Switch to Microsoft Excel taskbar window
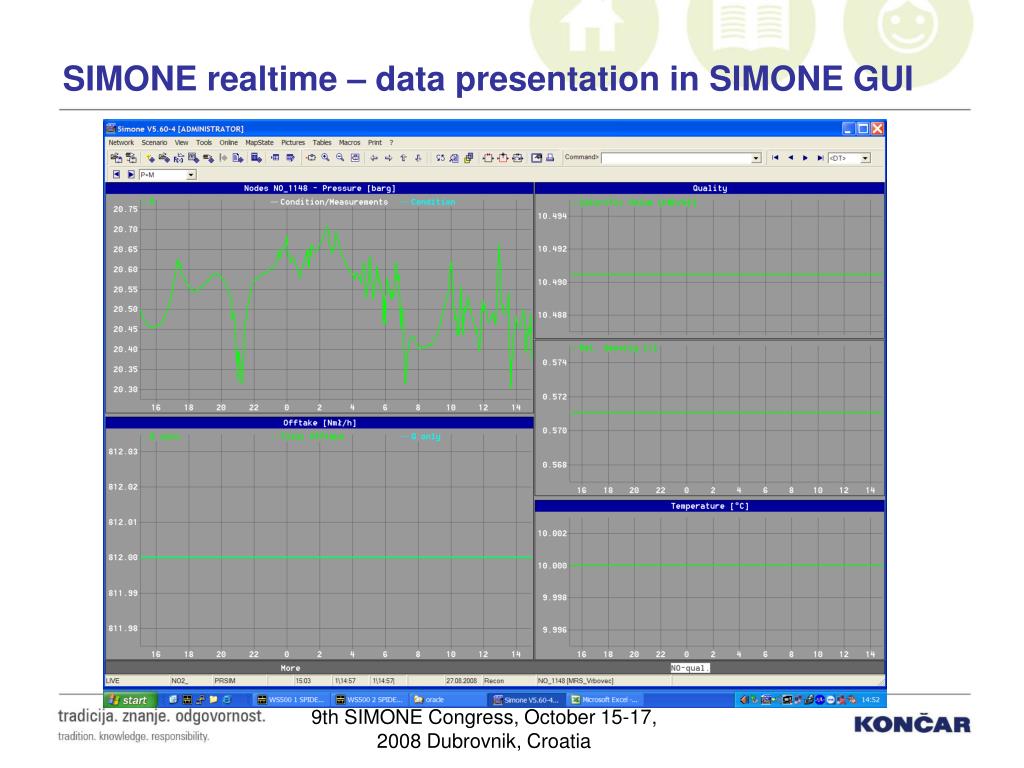1024x768 pixels. [x=605, y=699]
